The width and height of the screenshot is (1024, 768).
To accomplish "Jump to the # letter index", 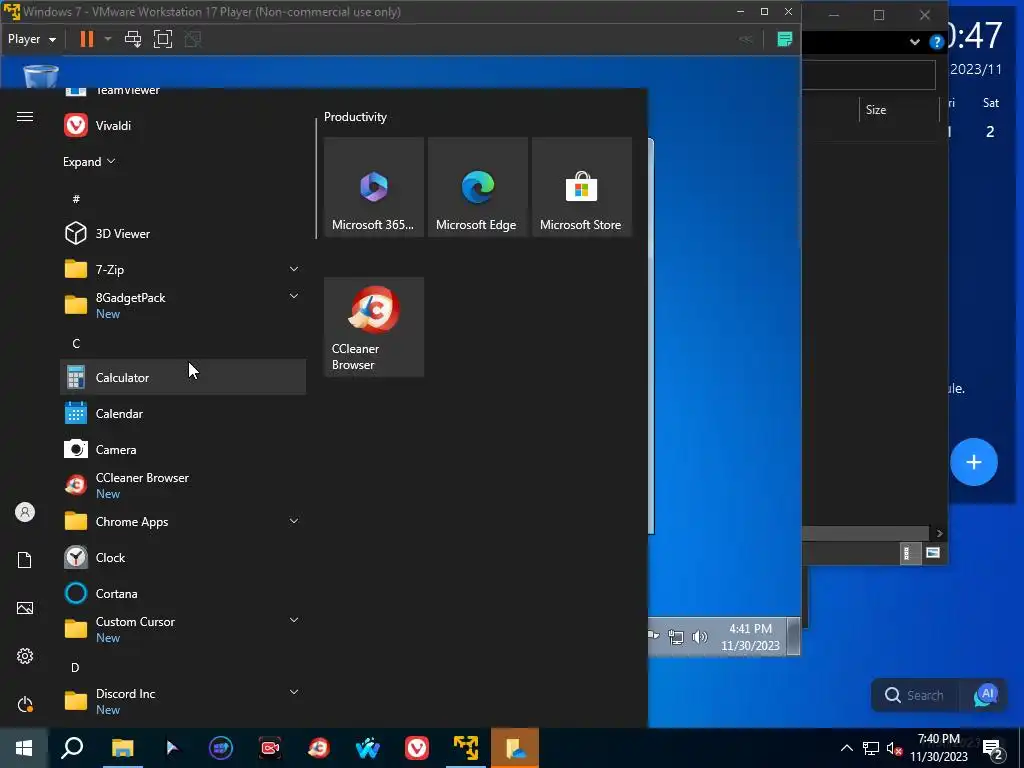I will click(x=76, y=199).
